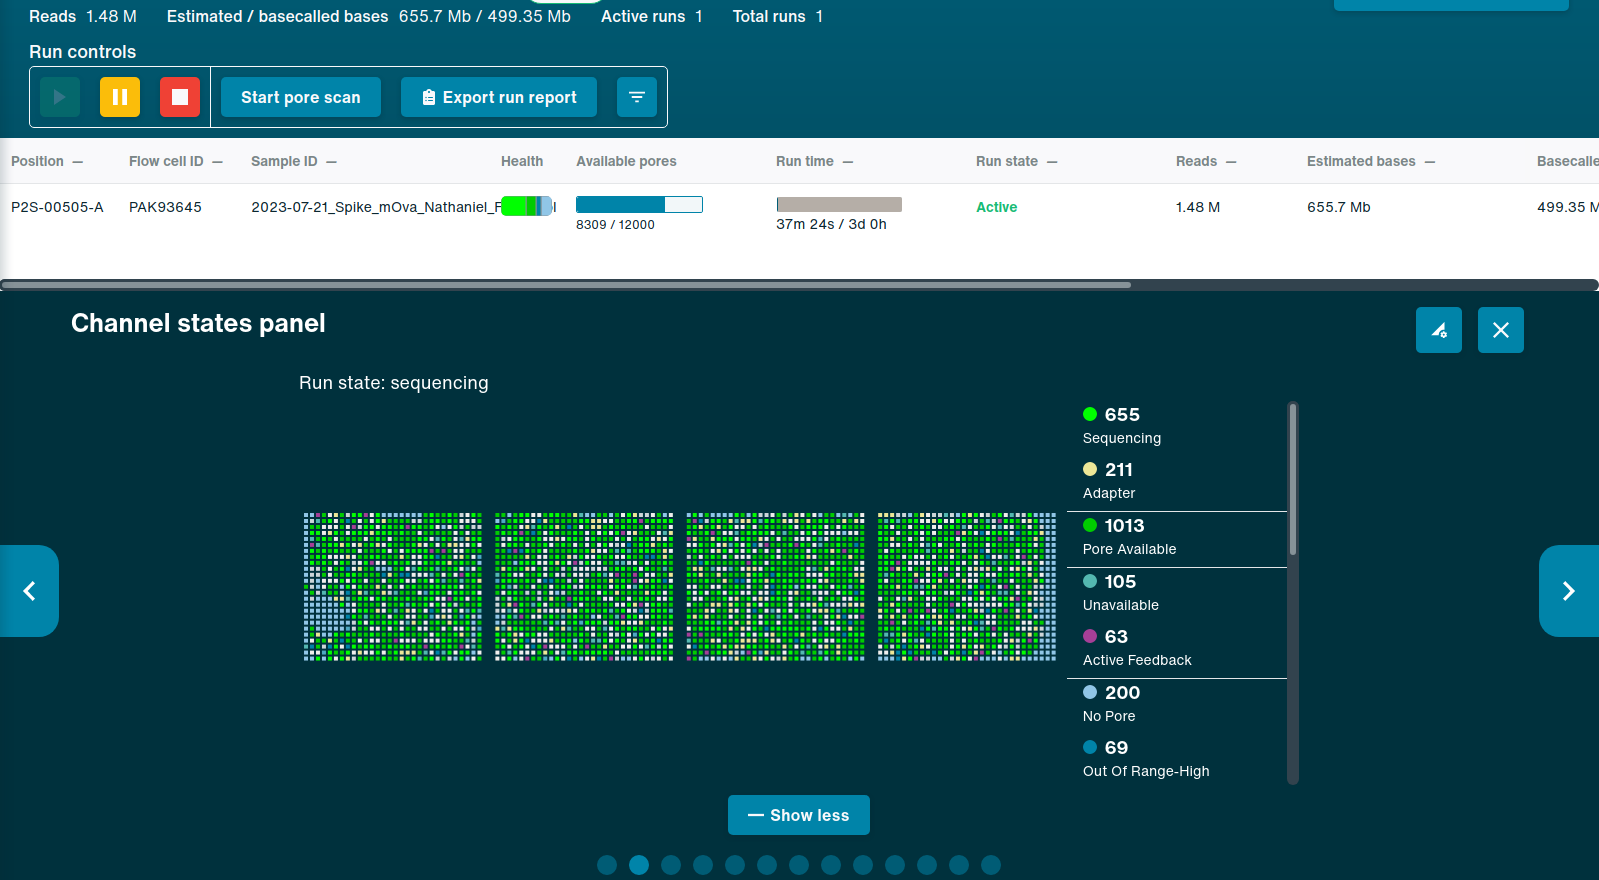Click the Start pore scan button
The image size is (1599, 880).
pos(300,97)
